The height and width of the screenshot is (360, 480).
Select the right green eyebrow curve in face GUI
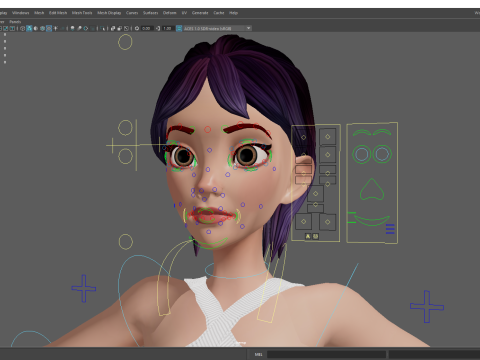(382, 132)
